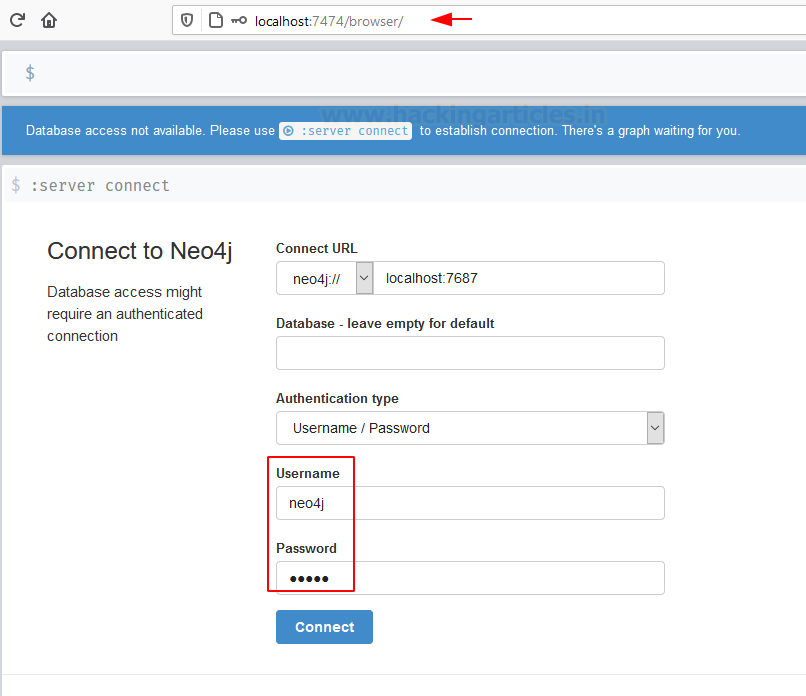Image resolution: width=806 pixels, height=696 pixels.
Task: Open saved logins key icon
Action: [x=239, y=21]
